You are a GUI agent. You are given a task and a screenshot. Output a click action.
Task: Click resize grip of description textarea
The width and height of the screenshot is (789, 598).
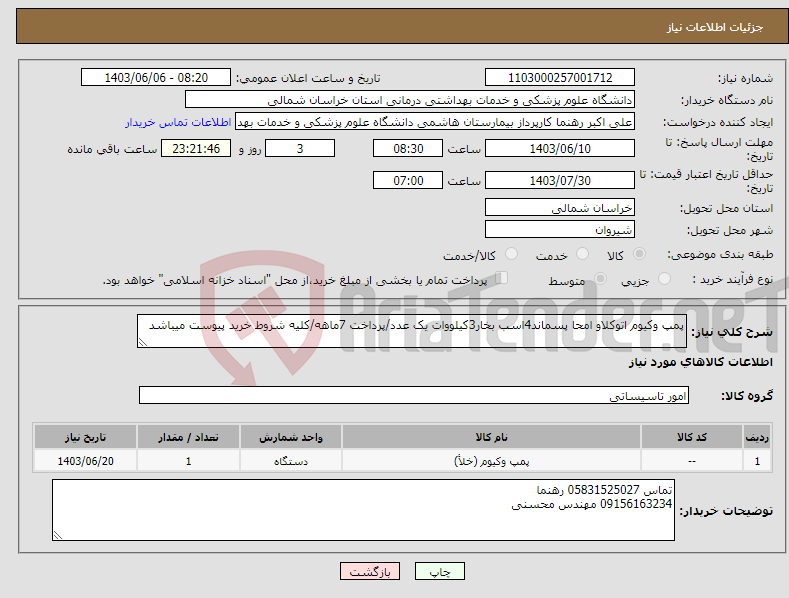[143, 342]
